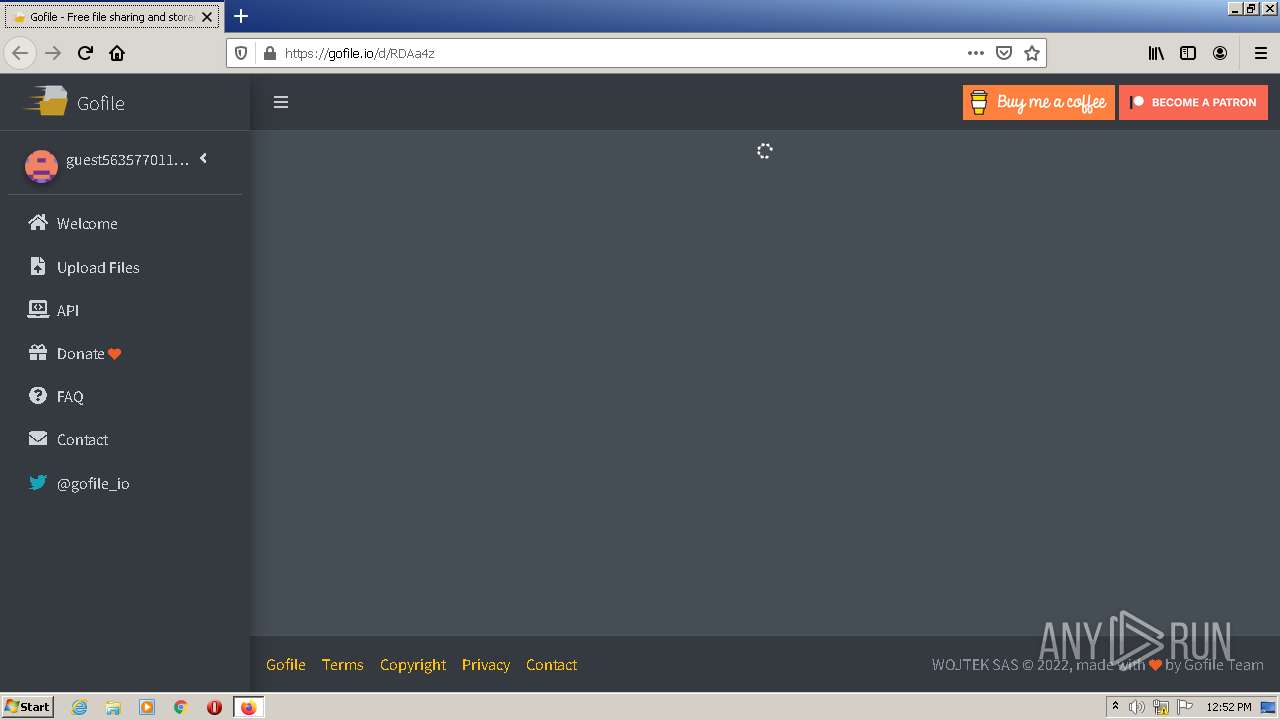
Task: Go back in browser history
Action: point(20,53)
